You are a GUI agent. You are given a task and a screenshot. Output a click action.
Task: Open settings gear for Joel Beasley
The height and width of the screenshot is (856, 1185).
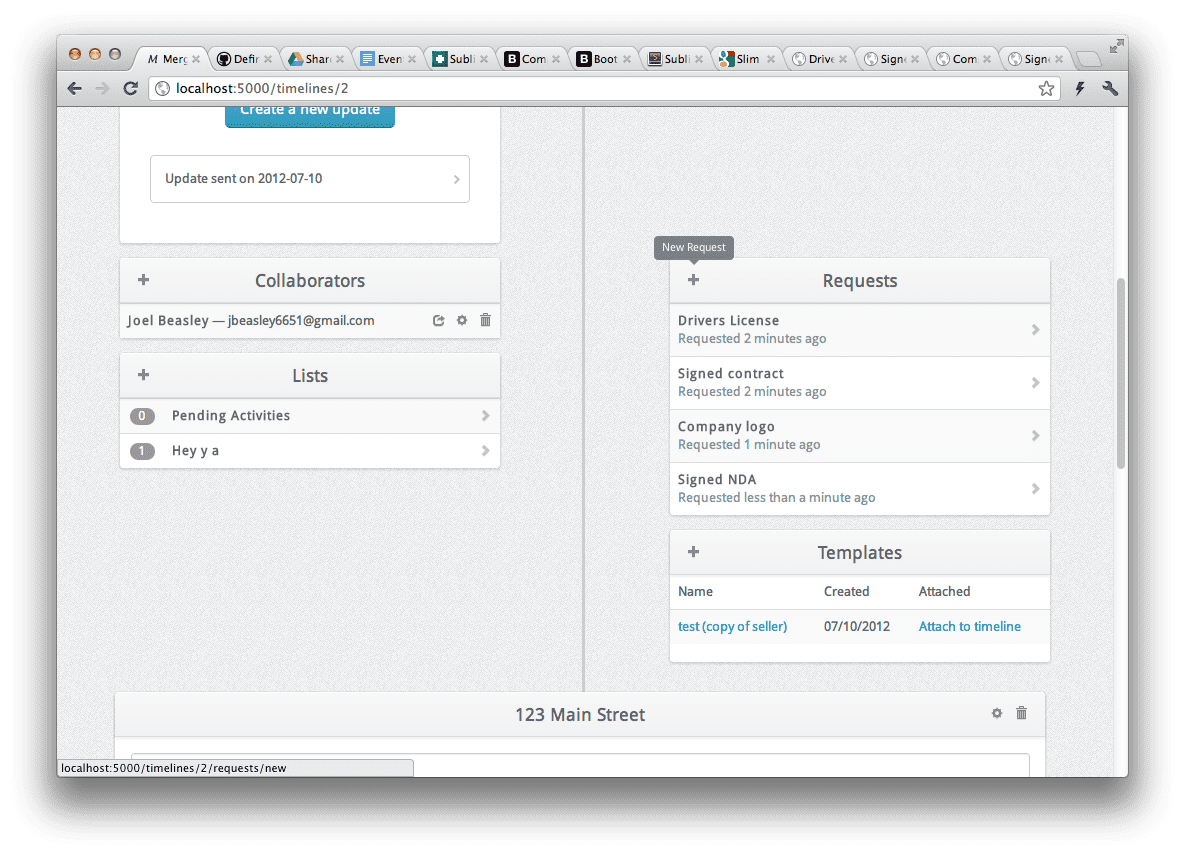[x=462, y=320]
